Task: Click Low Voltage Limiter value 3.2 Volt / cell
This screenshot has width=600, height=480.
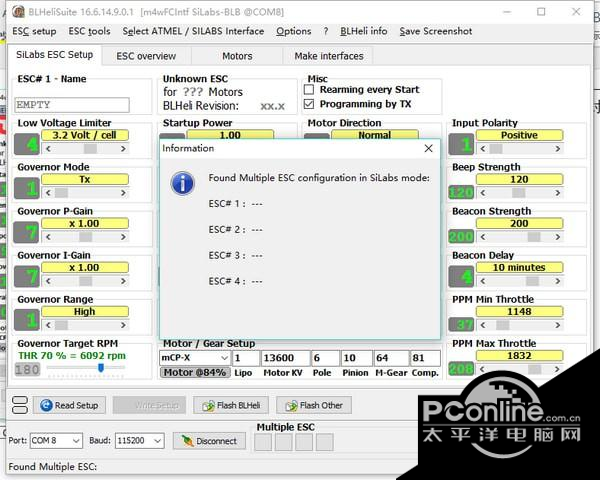Action: tap(85, 135)
